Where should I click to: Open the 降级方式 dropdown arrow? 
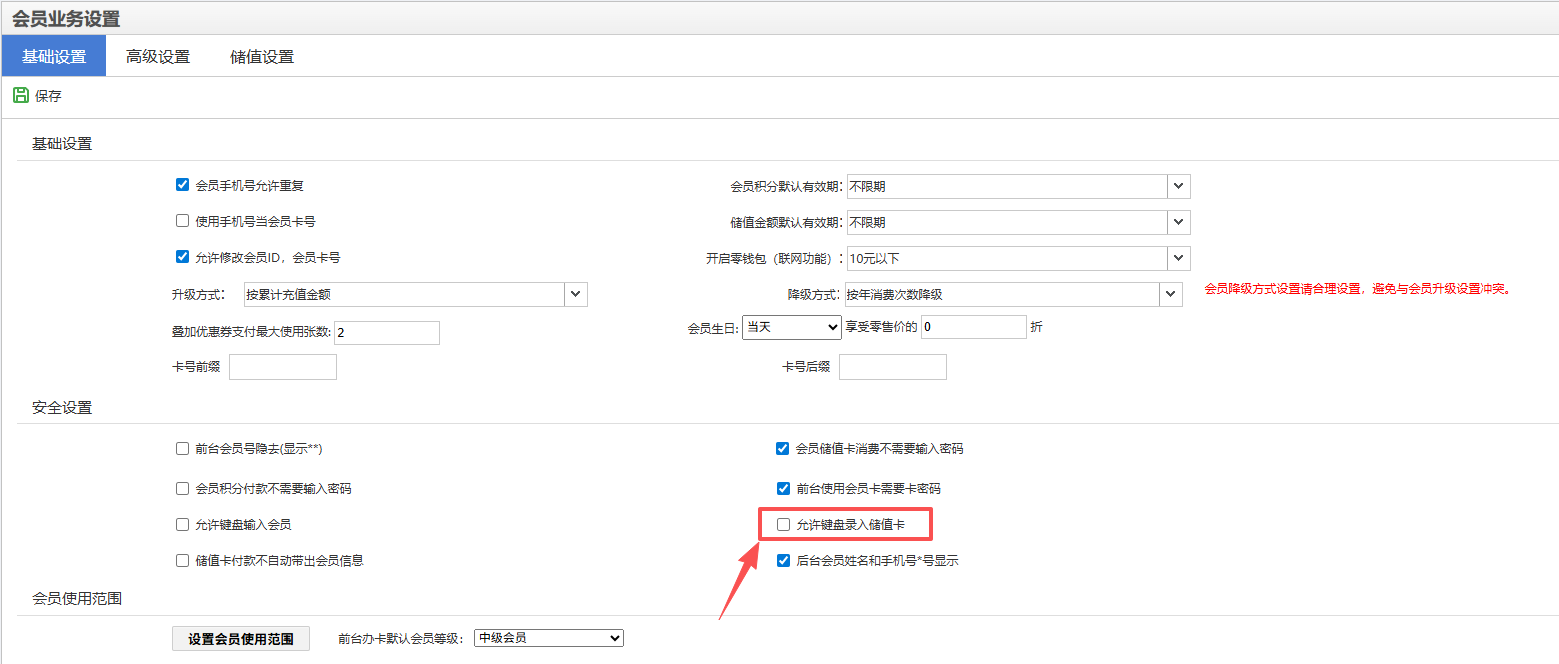[x=1172, y=294]
